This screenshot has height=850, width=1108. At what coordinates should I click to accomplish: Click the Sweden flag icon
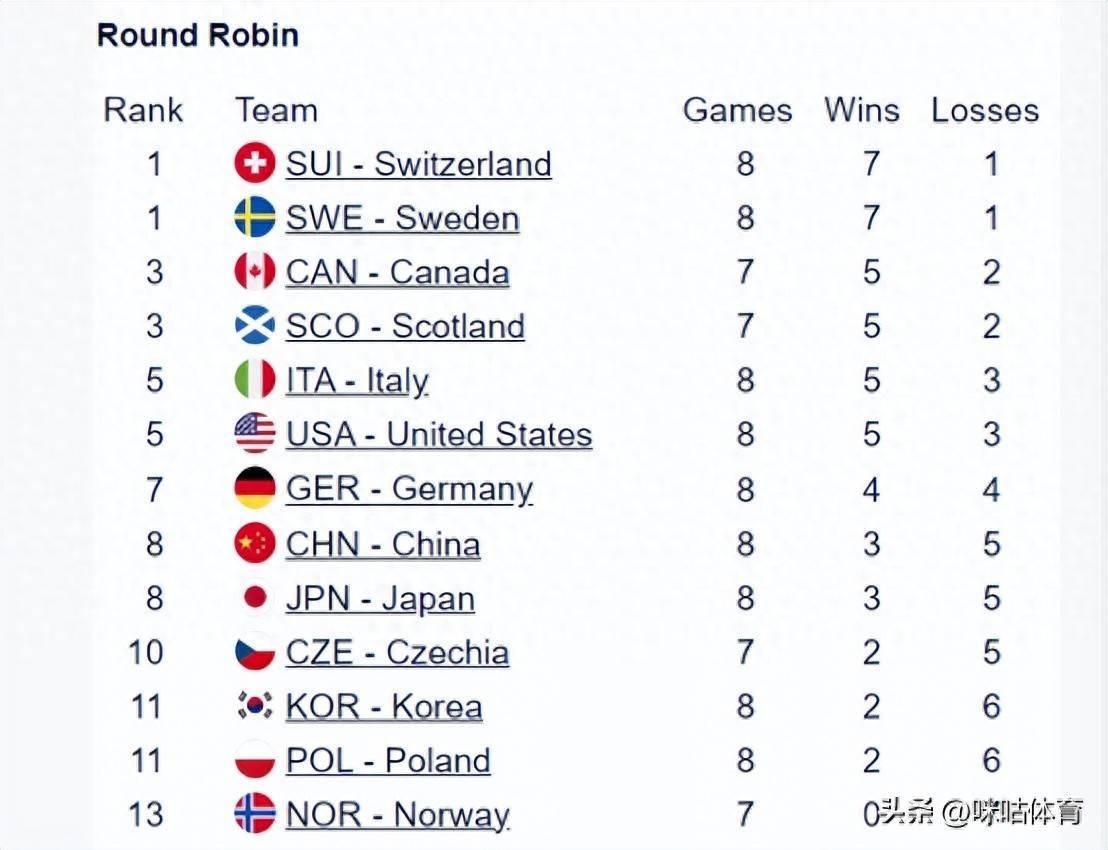255,218
